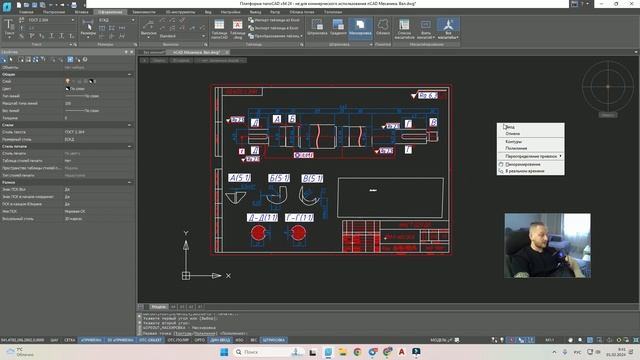Insert a Таблица .dwg table
Image resolution: width=640 pixels, height=360 pixels.
click(x=238, y=29)
